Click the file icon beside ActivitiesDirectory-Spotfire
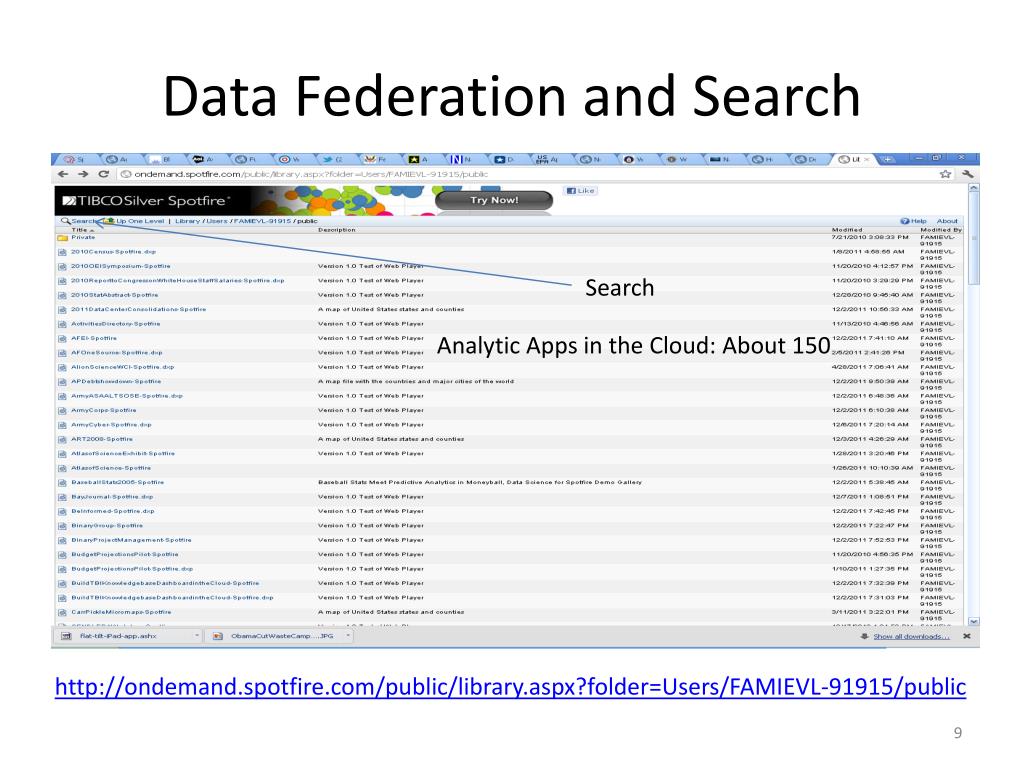Image resolution: width=1024 pixels, height=768 pixels. click(x=63, y=325)
